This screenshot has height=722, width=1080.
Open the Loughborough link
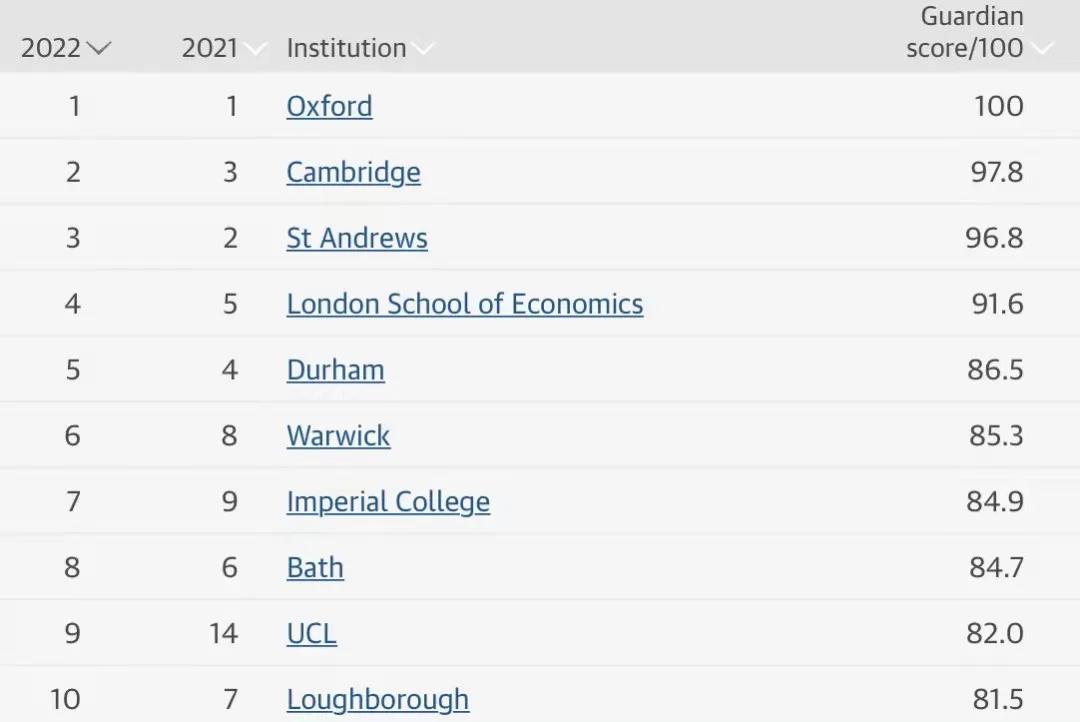point(378,700)
